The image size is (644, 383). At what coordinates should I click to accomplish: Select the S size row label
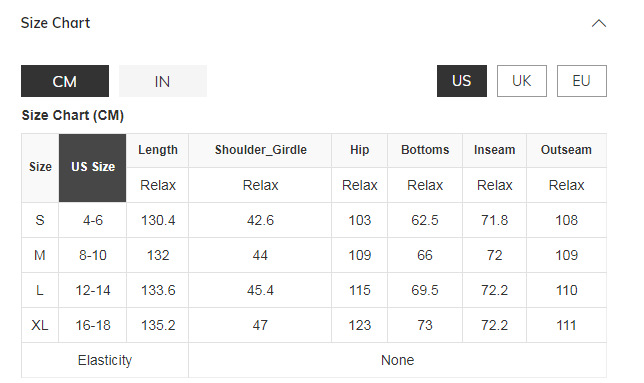pos(40,220)
